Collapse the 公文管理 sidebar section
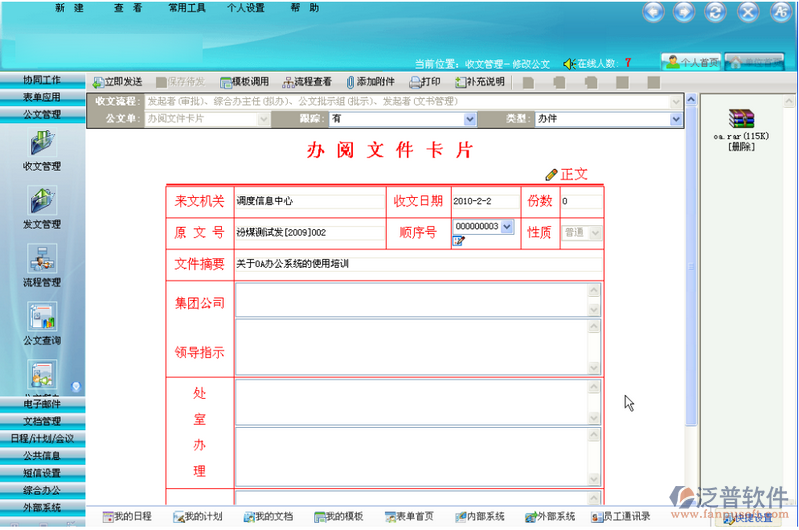This screenshot has height=530, width=799. coord(42,115)
